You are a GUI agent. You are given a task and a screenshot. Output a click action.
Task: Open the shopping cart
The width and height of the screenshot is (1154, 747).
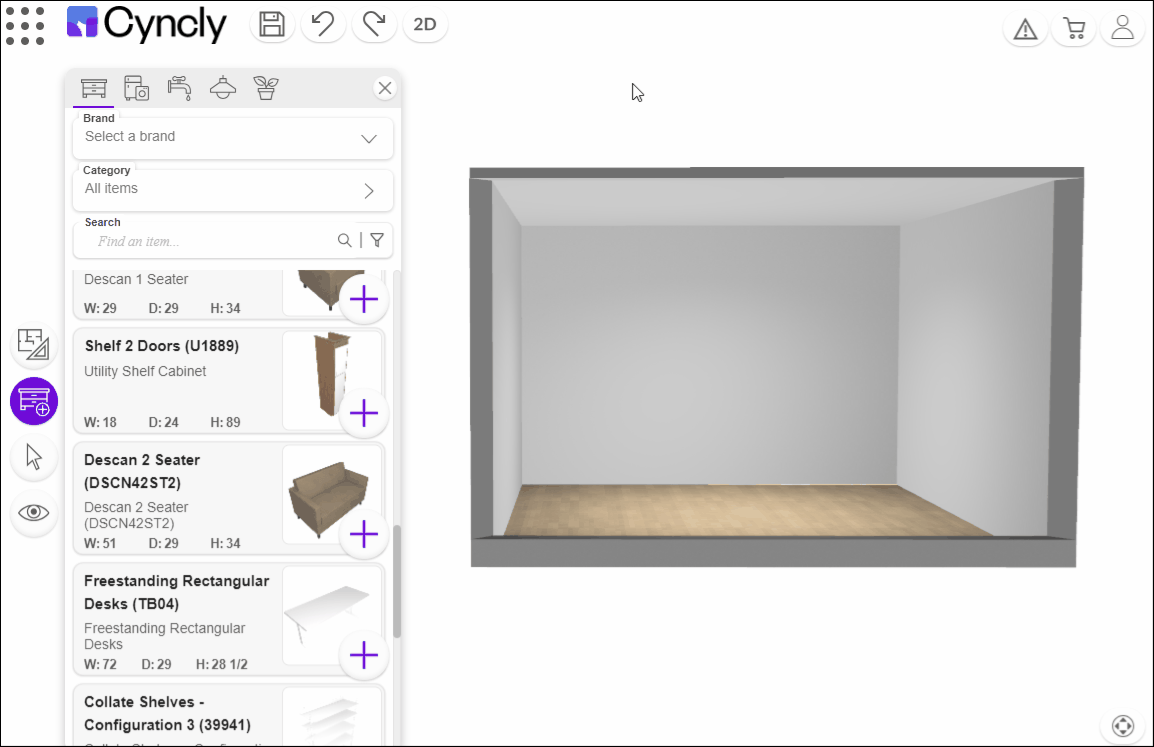(x=1075, y=29)
